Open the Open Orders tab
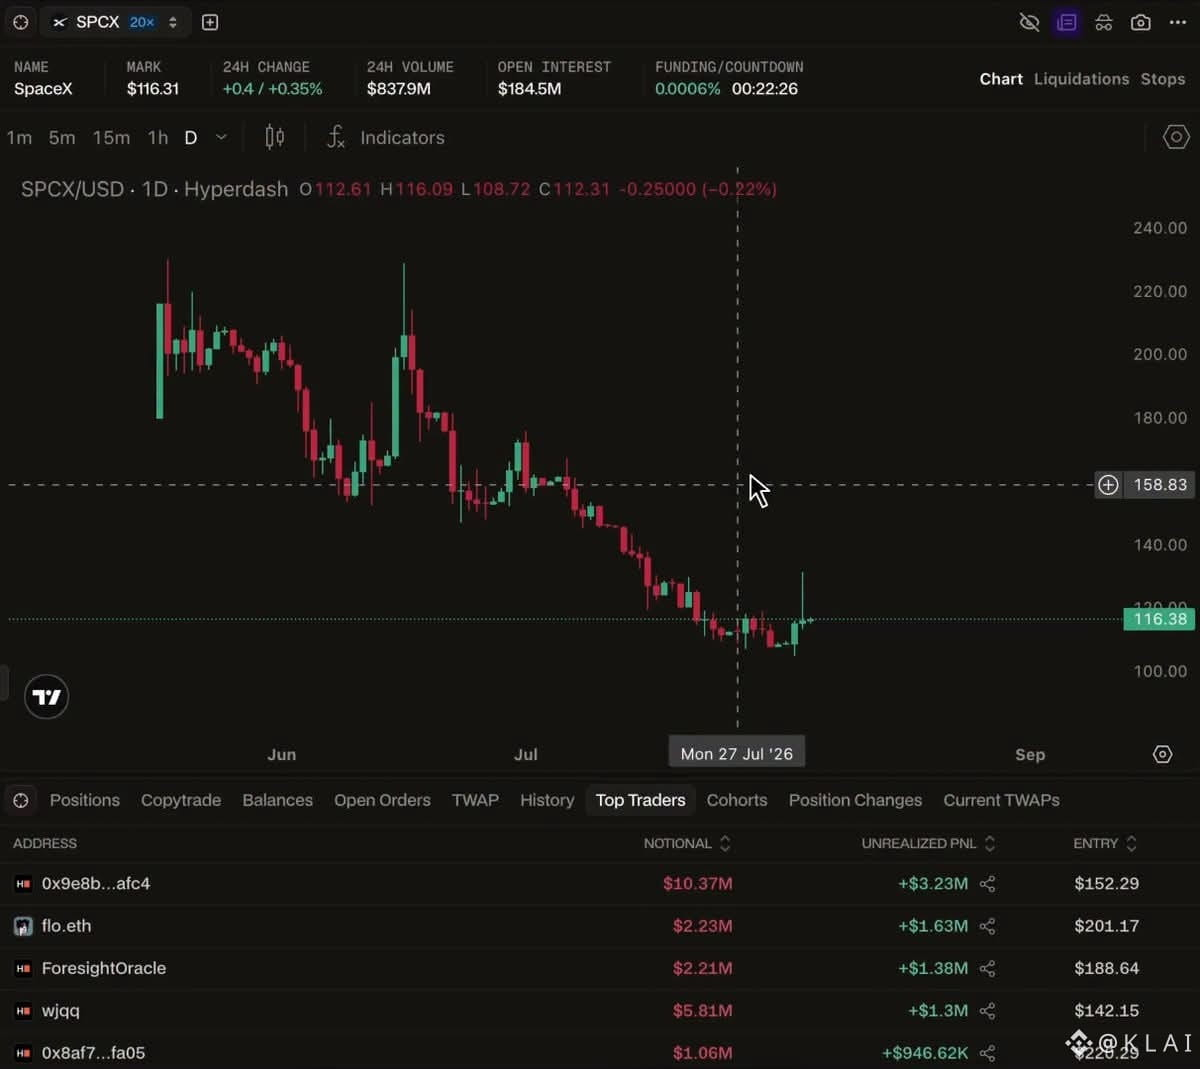 382,800
